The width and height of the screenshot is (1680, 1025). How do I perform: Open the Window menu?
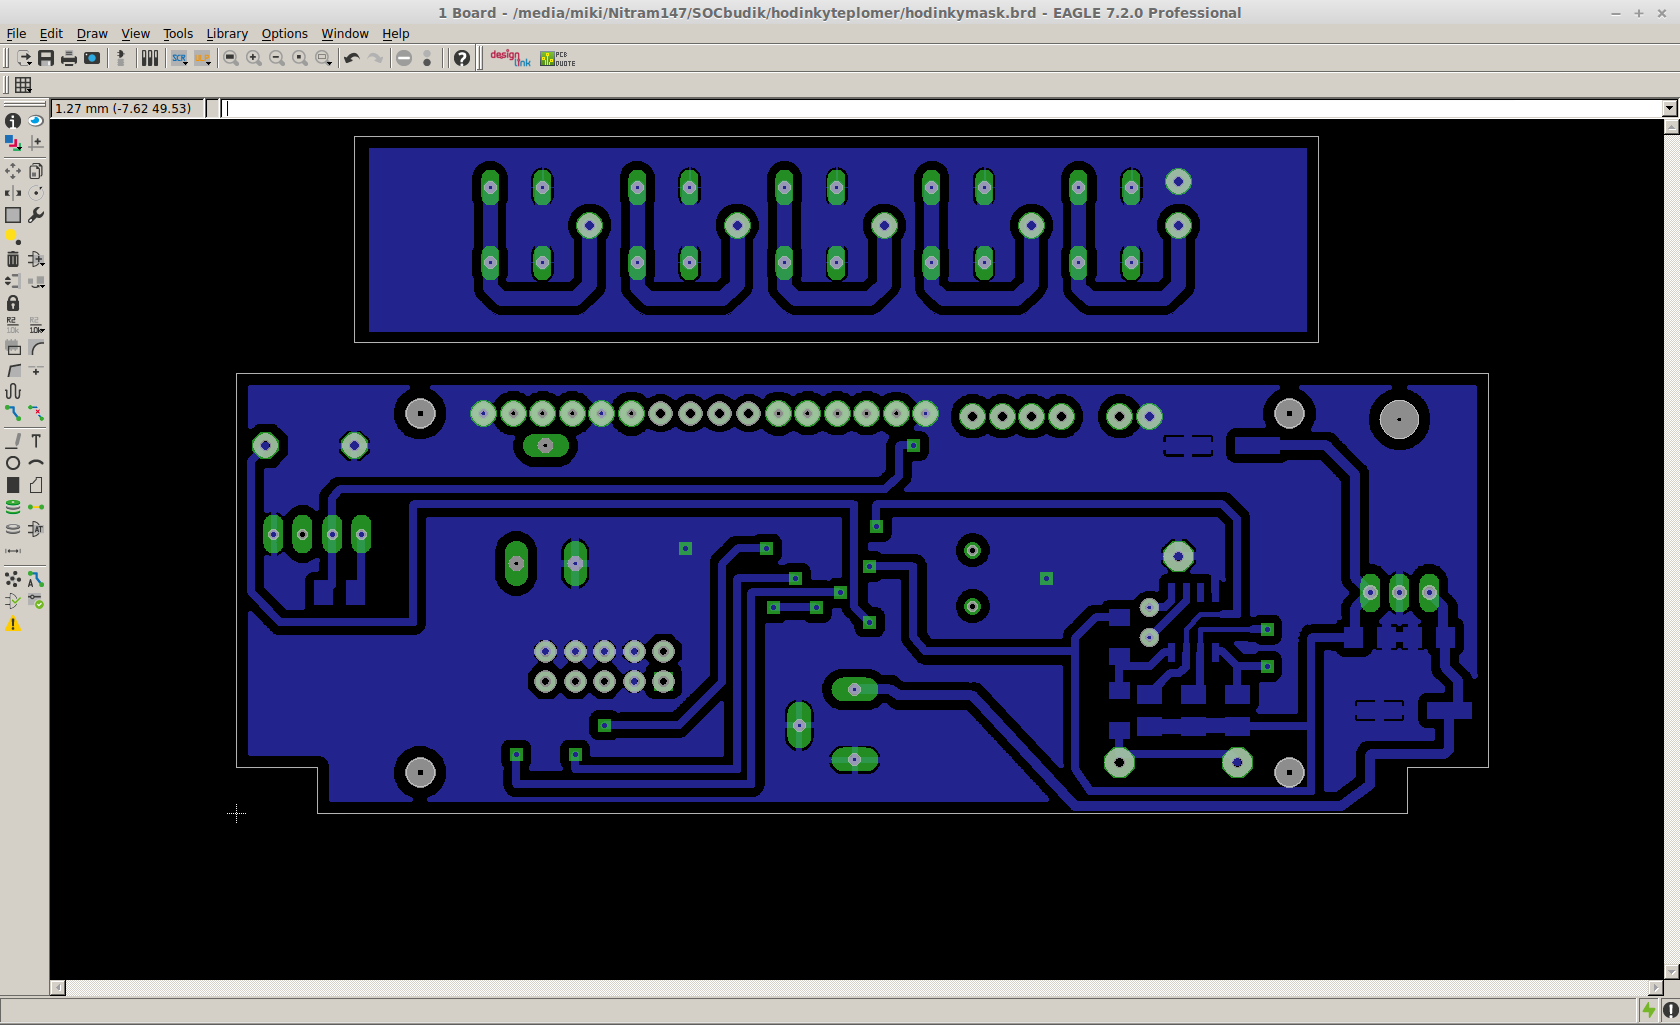click(345, 33)
